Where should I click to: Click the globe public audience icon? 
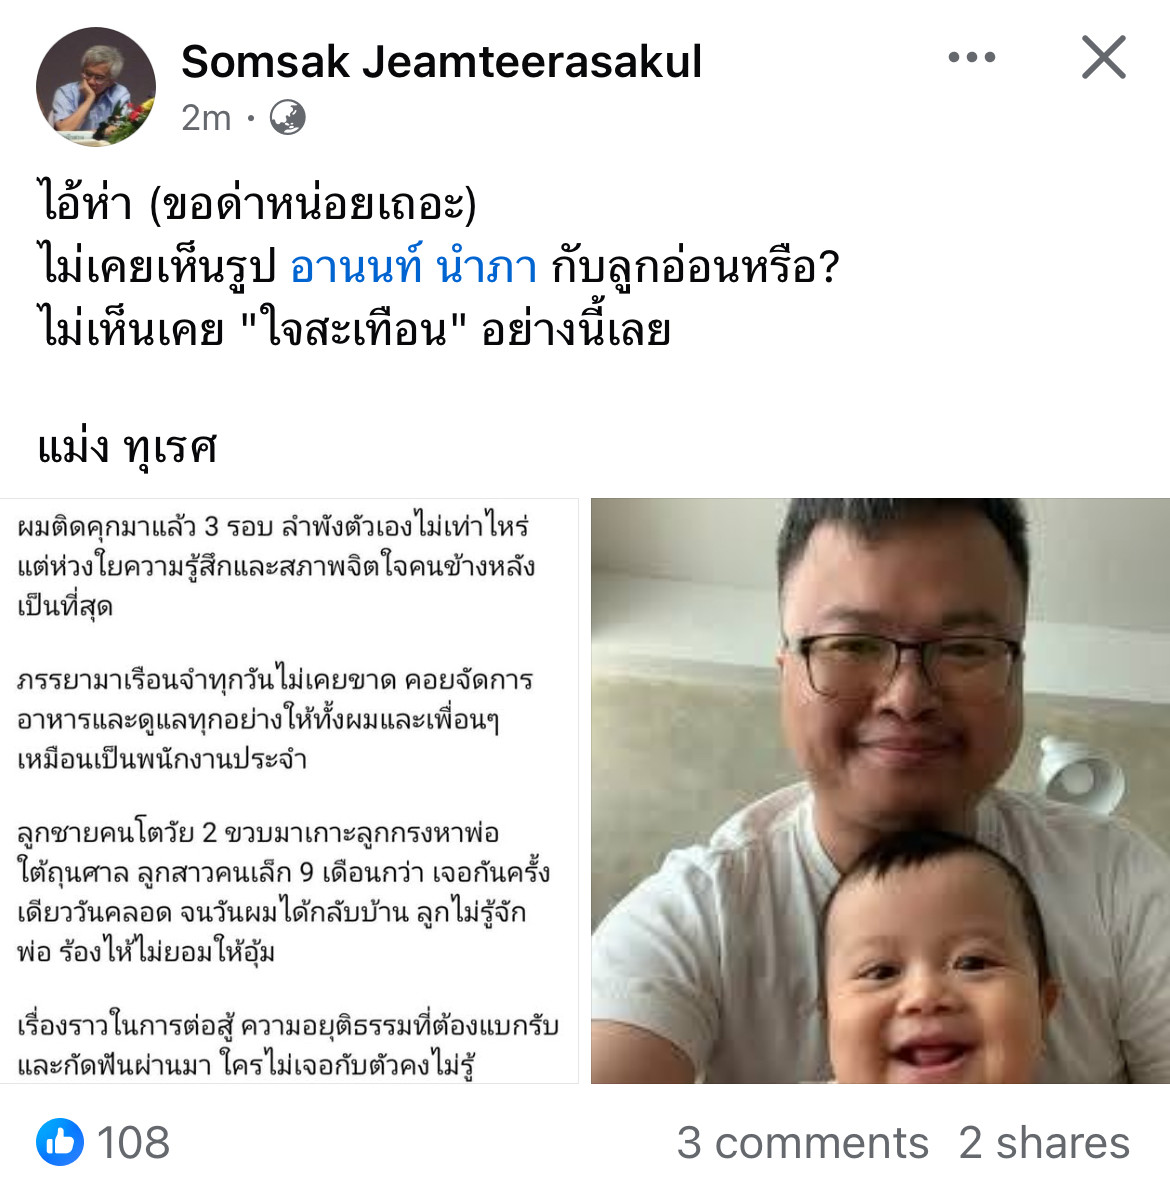[x=288, y=117]
